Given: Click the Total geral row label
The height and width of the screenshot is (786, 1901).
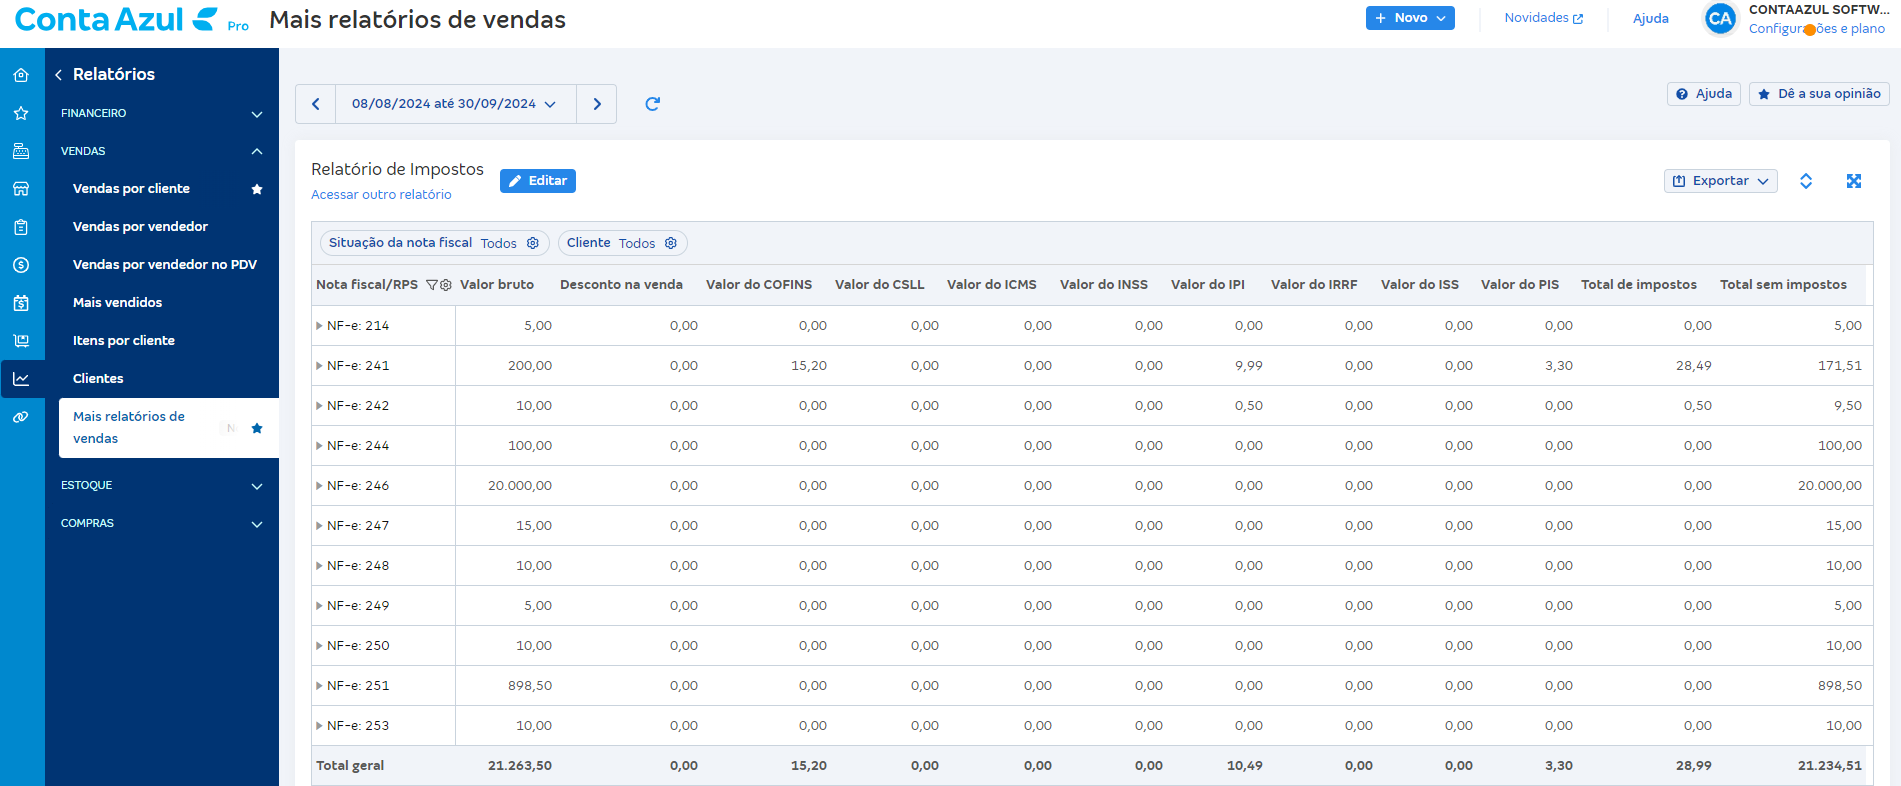Looking at the screenshot, I should (350, 766).
